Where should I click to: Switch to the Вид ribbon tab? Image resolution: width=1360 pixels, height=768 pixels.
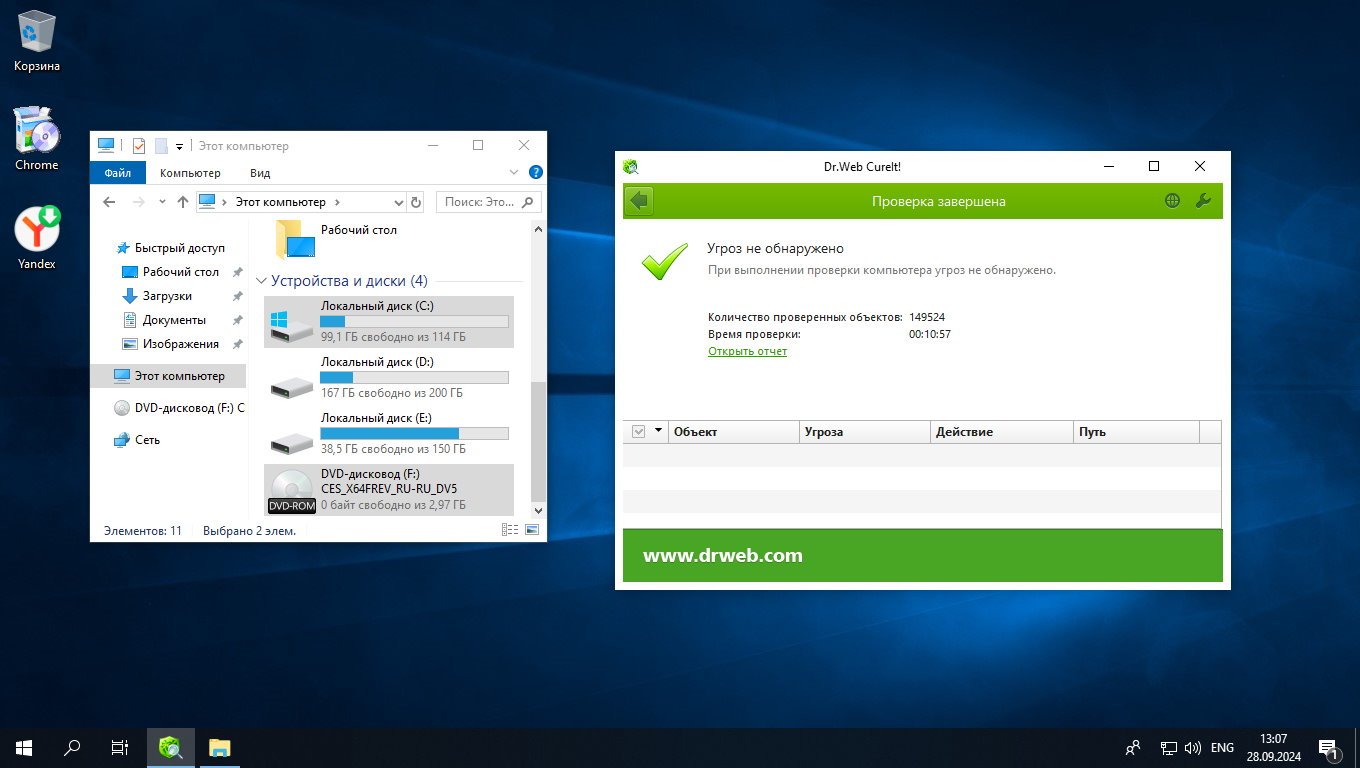260,173
